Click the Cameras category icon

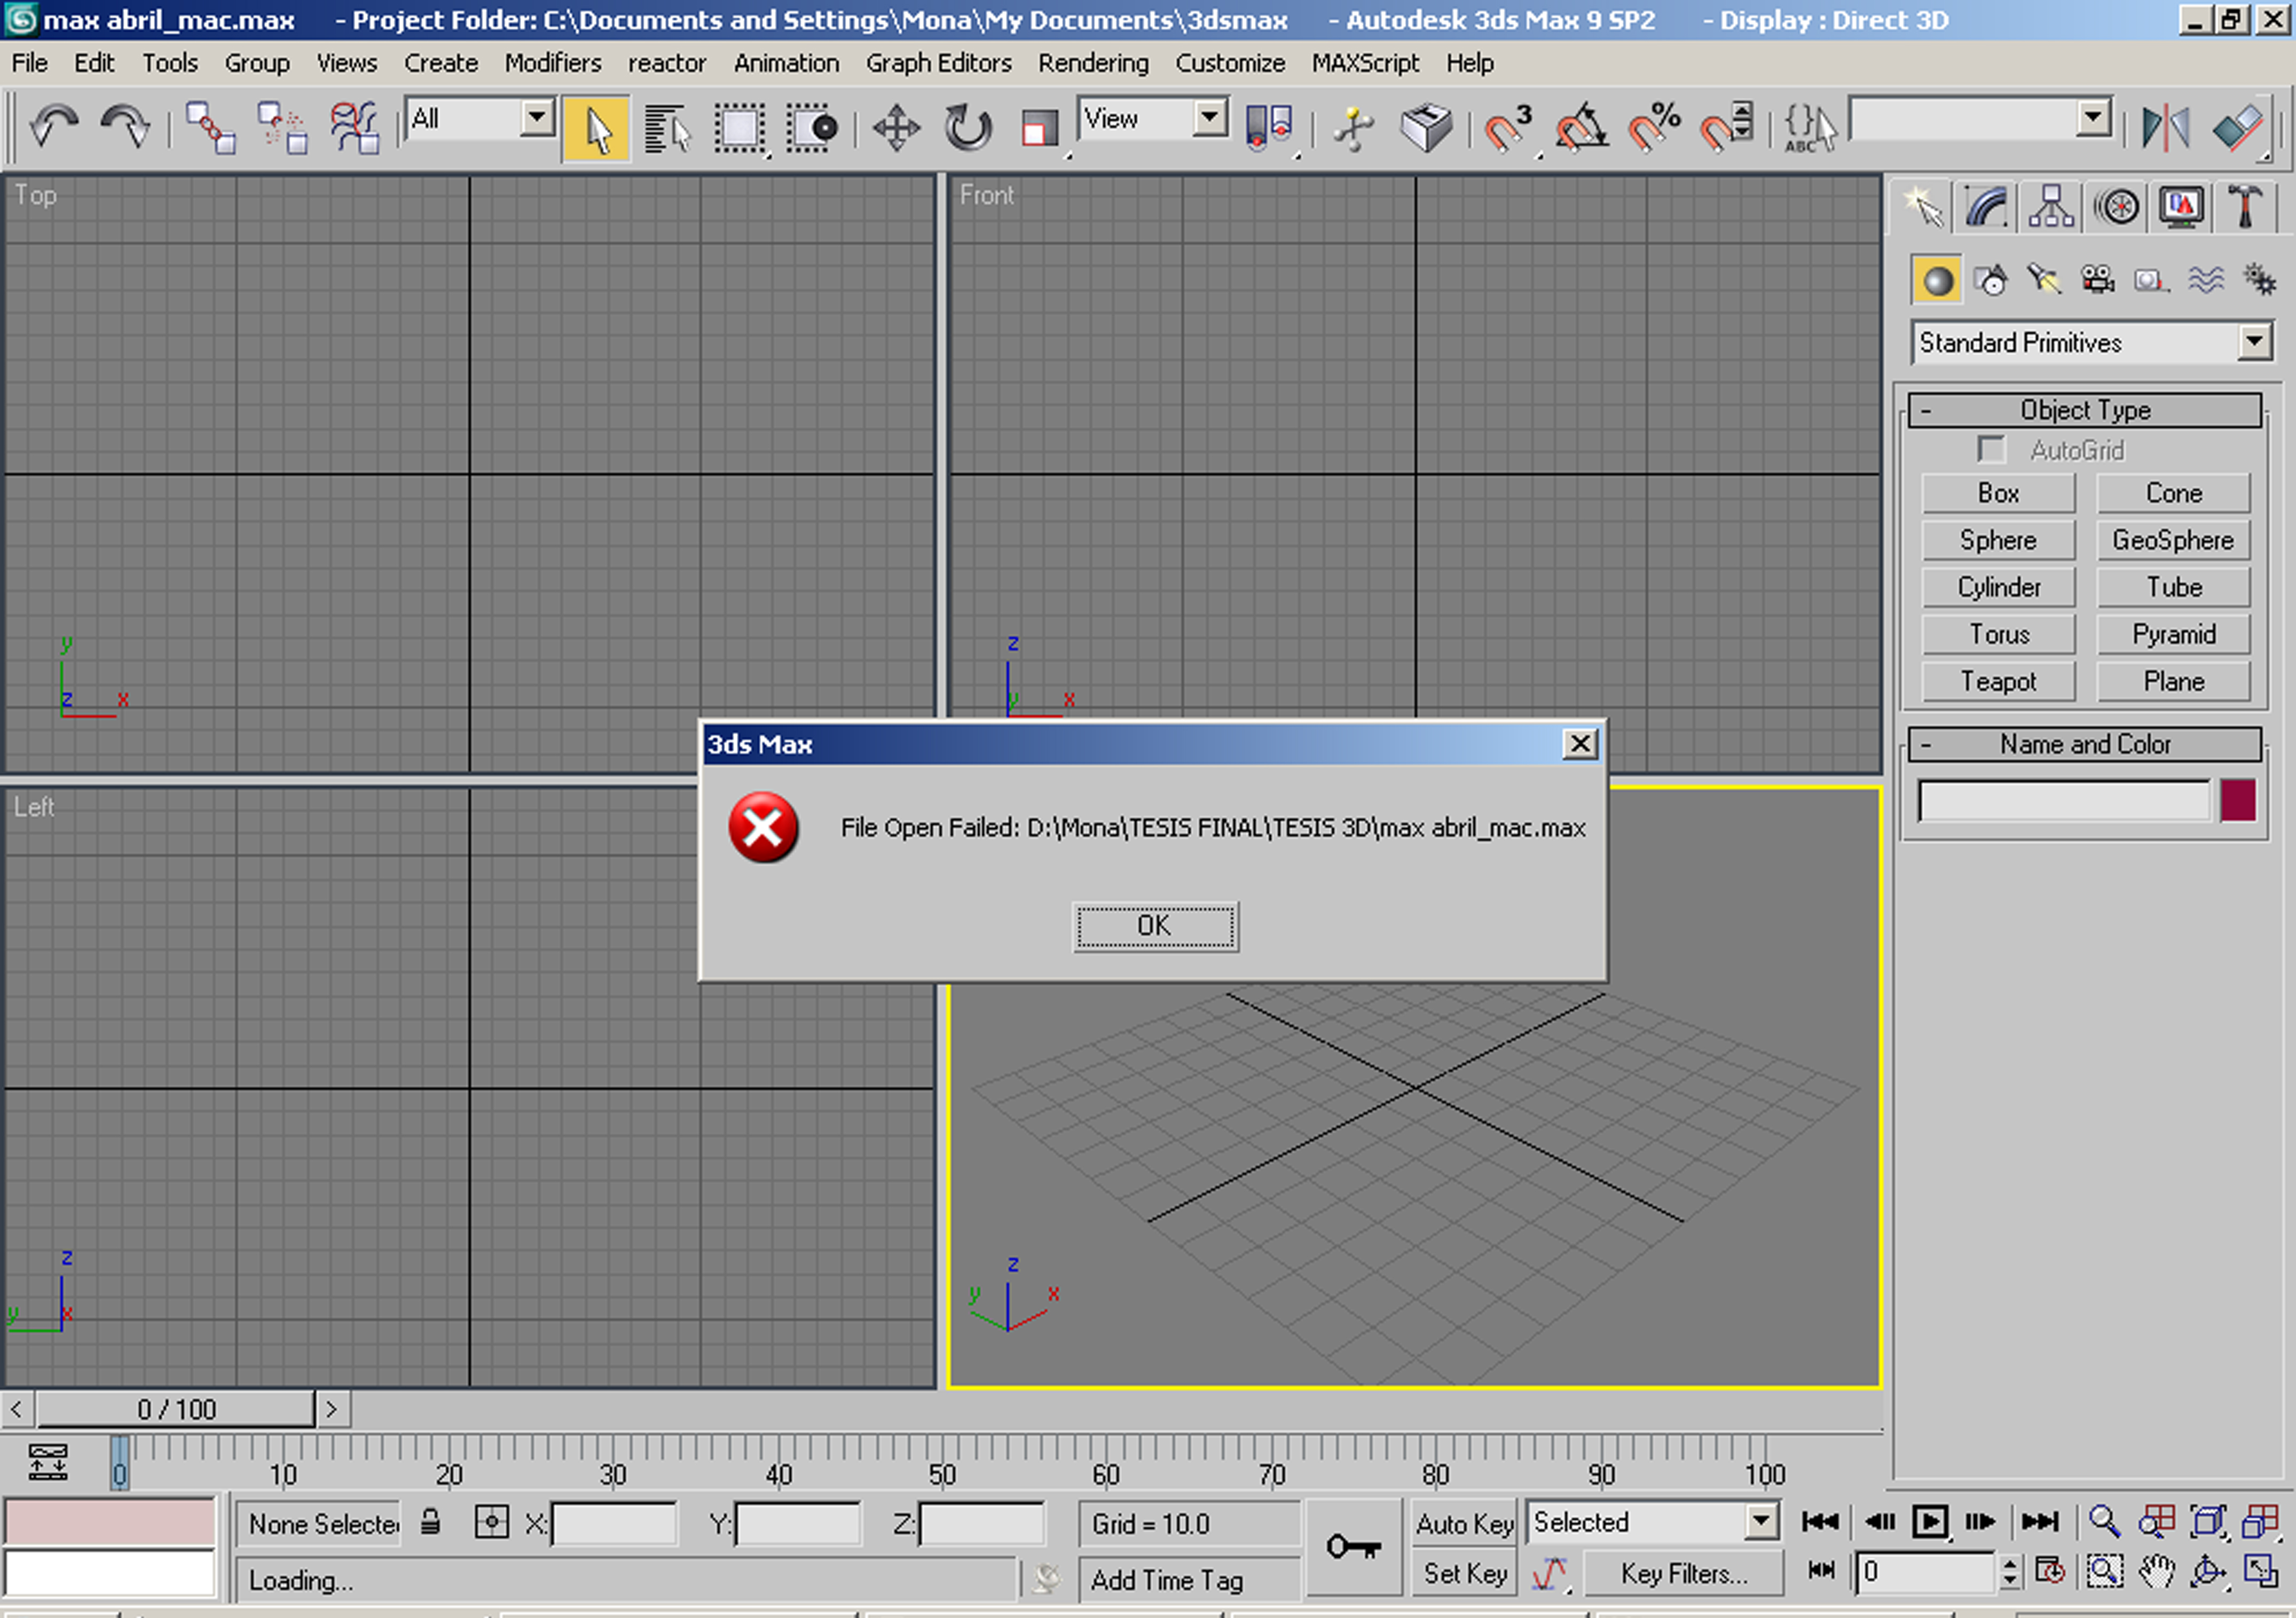(x=2097, y=280)
